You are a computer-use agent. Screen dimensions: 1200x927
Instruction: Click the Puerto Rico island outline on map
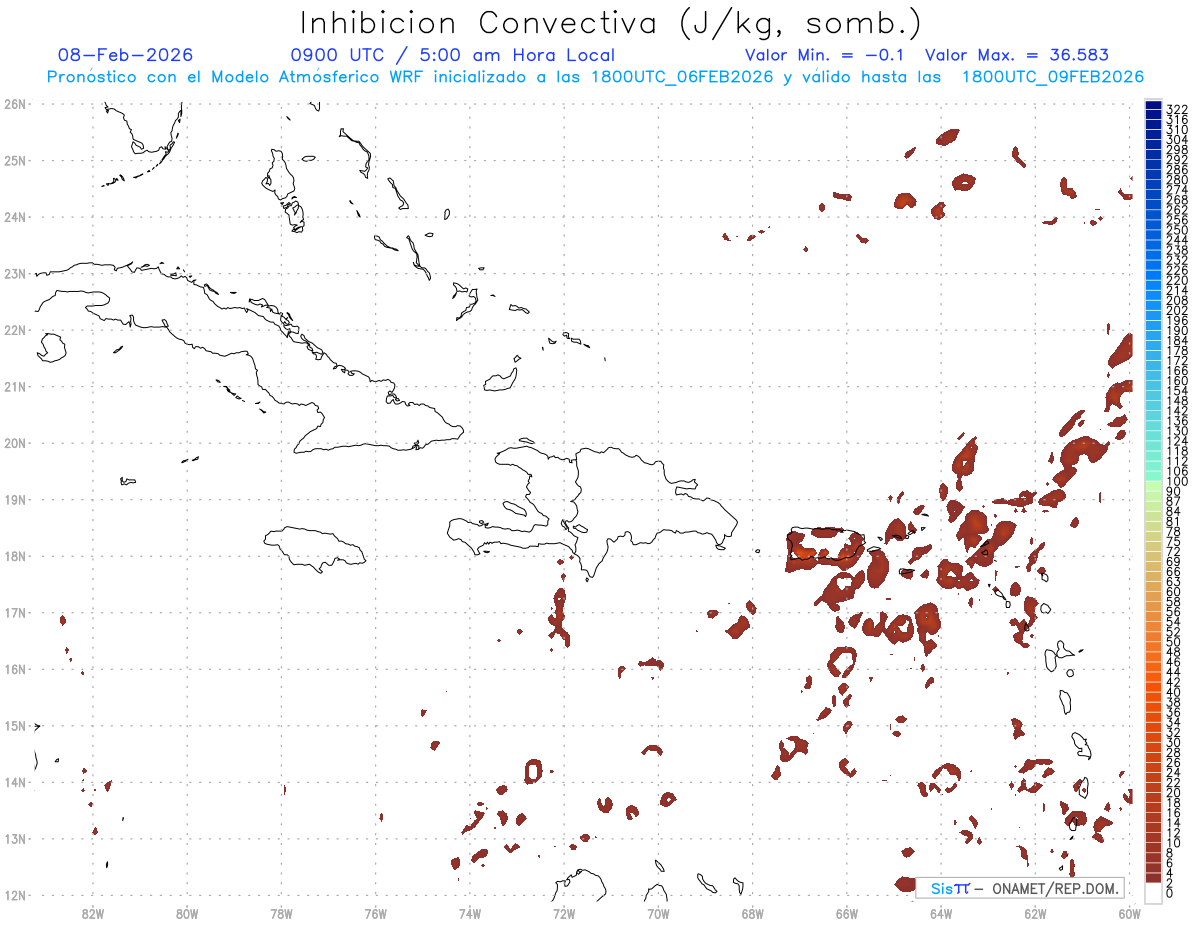click(x=825, y=545)
